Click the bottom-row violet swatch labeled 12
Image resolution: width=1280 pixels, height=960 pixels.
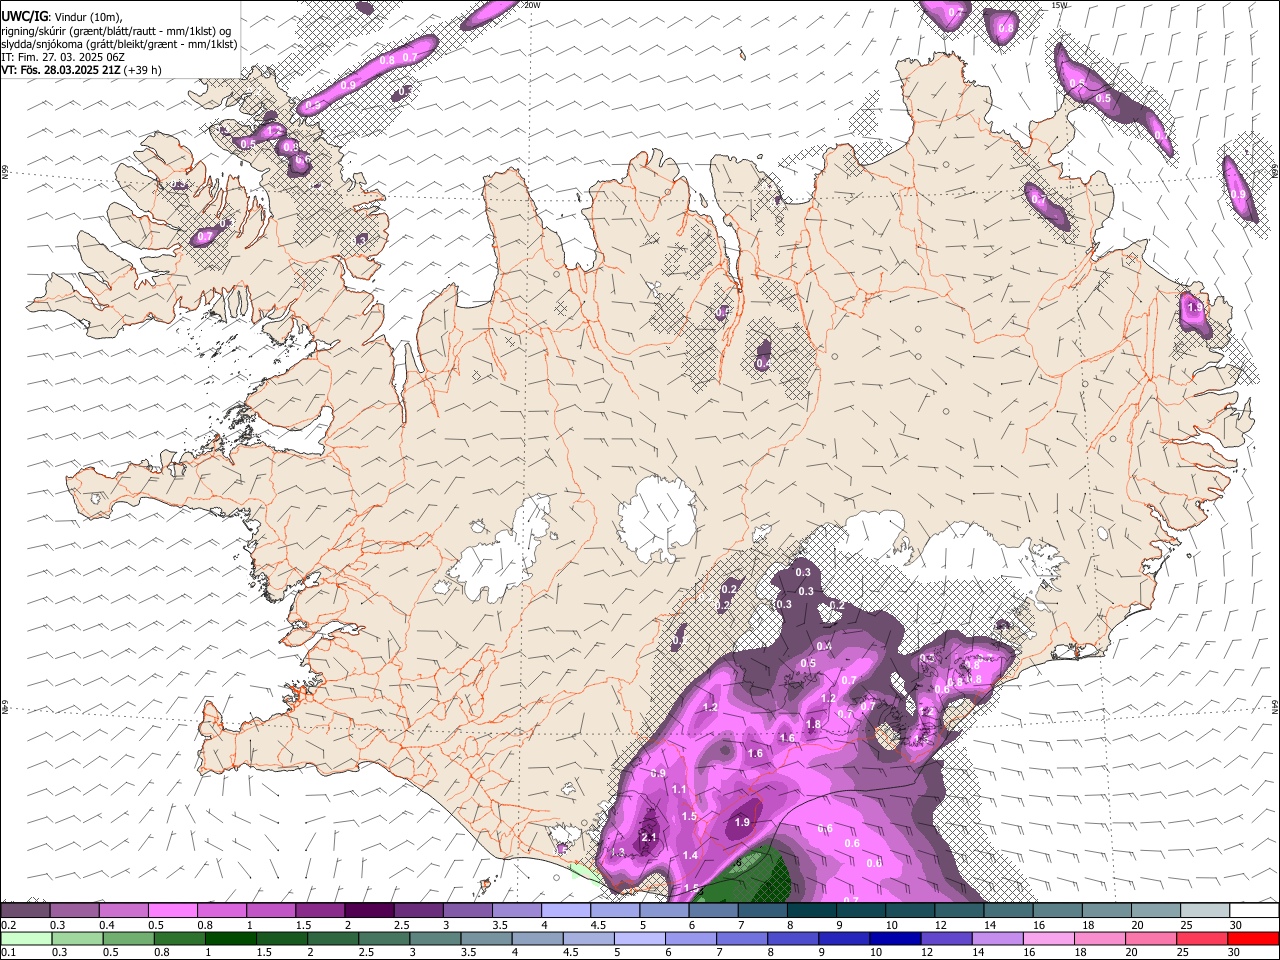[x=947, y=938]
